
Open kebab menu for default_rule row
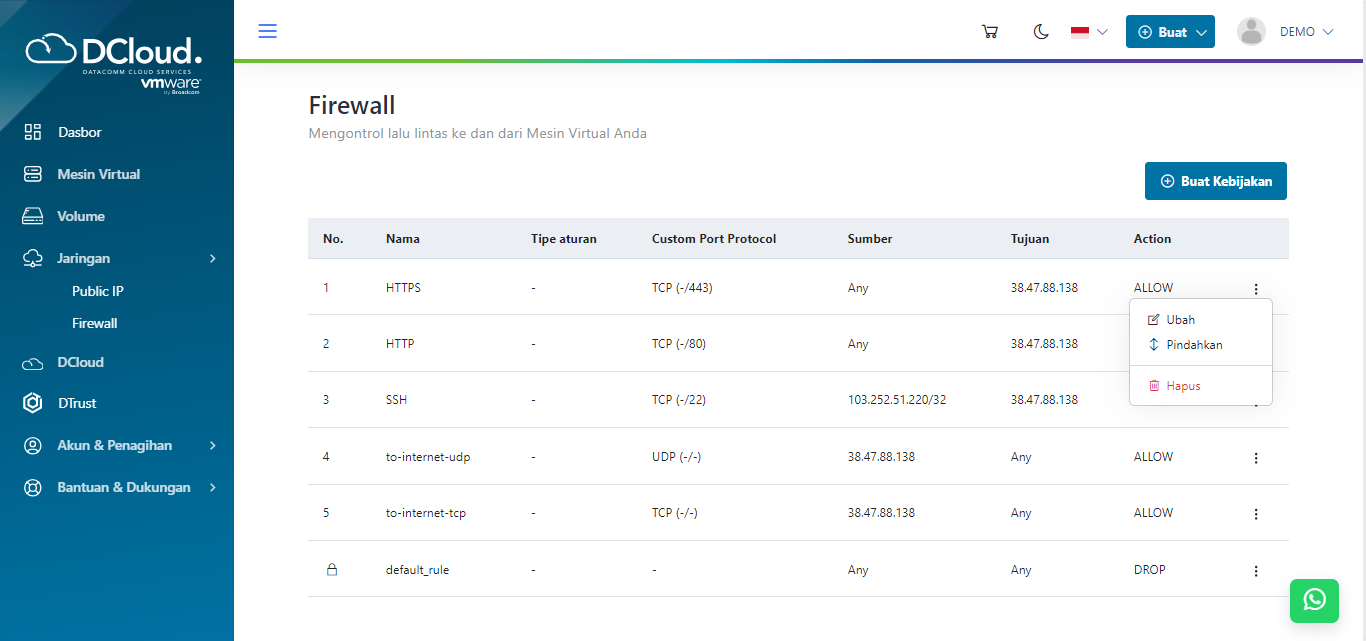coord(1256,571)
